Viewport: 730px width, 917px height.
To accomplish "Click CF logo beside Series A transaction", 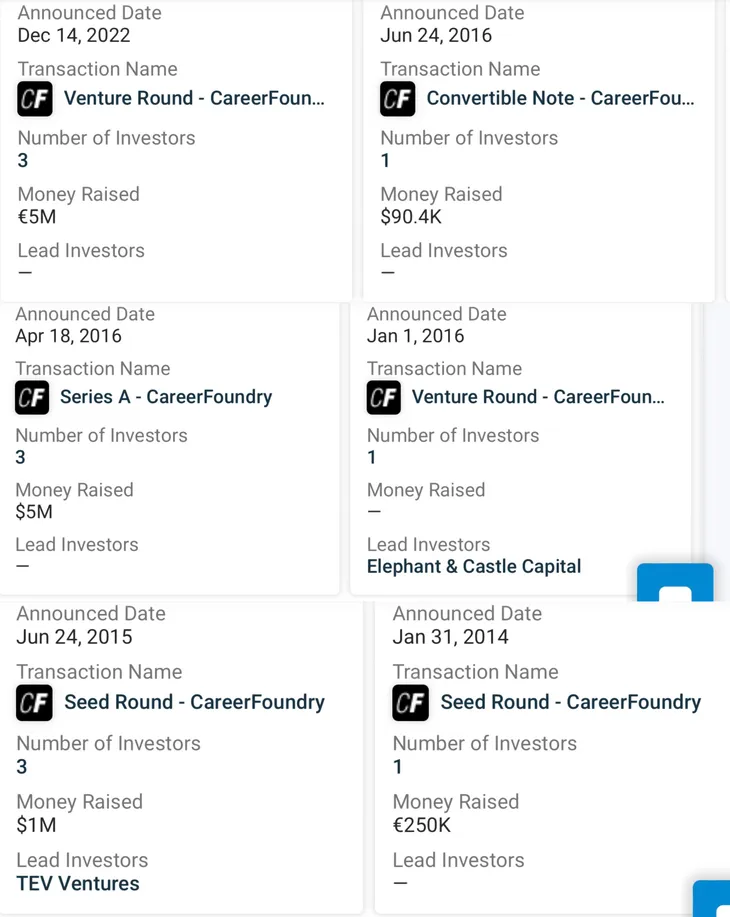I will pyautogui.click(x=32, y=398).
